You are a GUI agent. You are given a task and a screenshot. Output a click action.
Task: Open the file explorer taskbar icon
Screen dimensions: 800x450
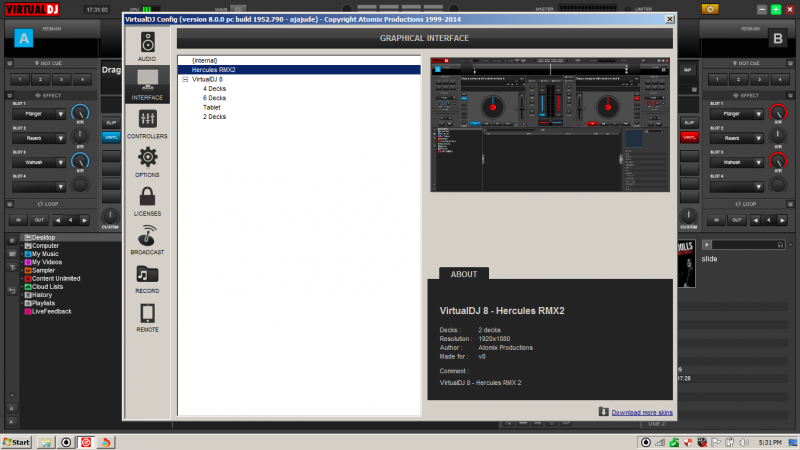pos(46,442)
